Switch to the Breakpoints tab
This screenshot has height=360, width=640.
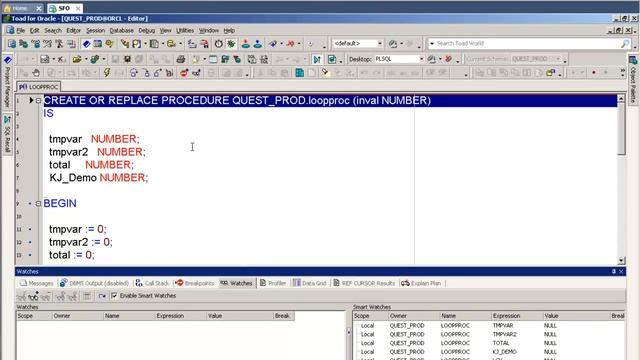(x=194, y=283)
